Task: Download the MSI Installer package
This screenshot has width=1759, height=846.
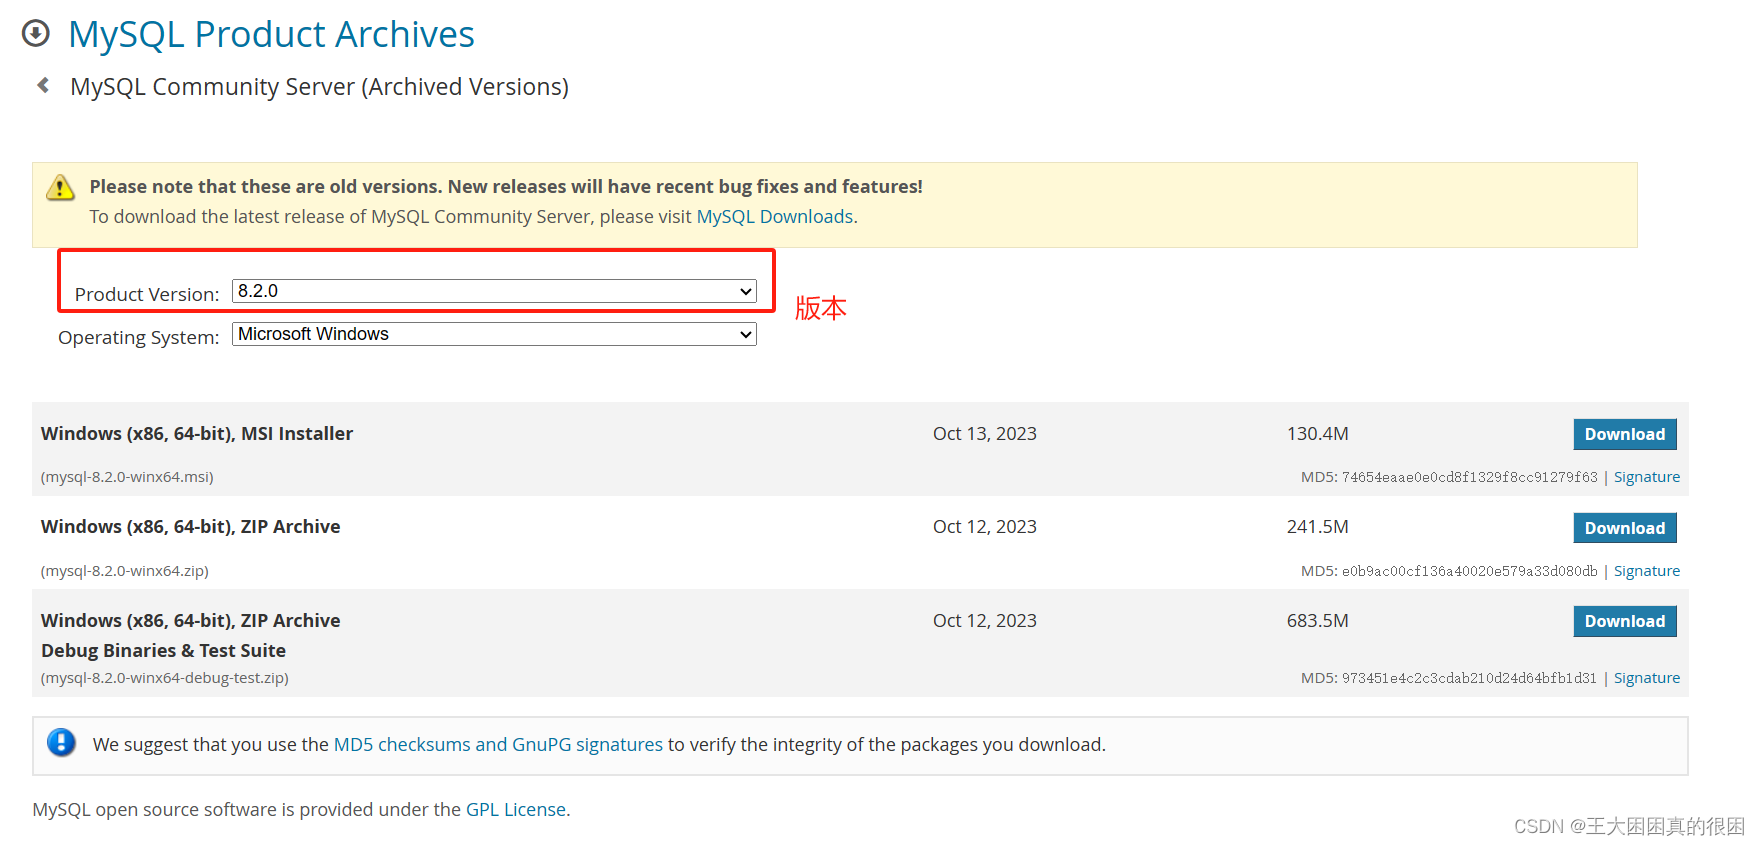Action: coord(1625,434)
